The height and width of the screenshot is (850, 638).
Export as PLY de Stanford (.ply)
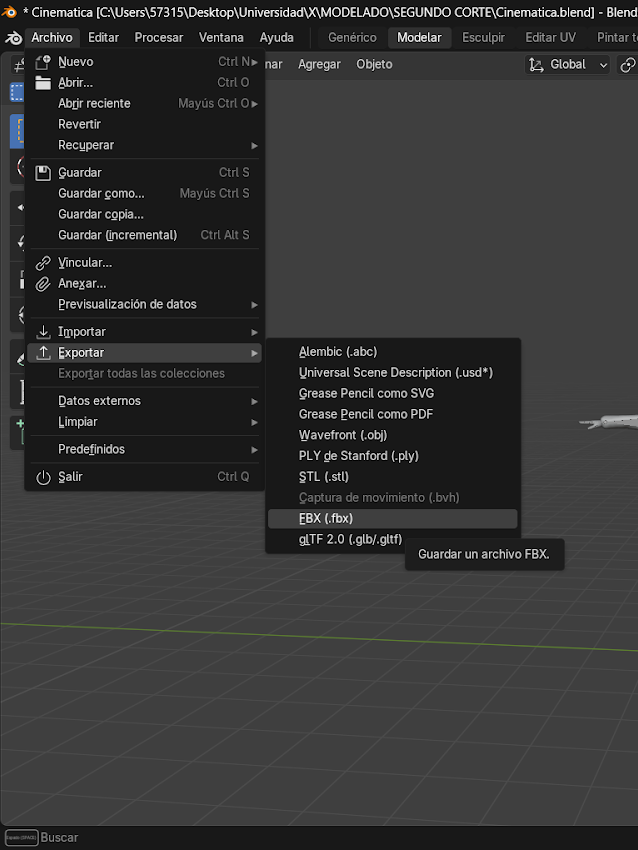(392, 456)
